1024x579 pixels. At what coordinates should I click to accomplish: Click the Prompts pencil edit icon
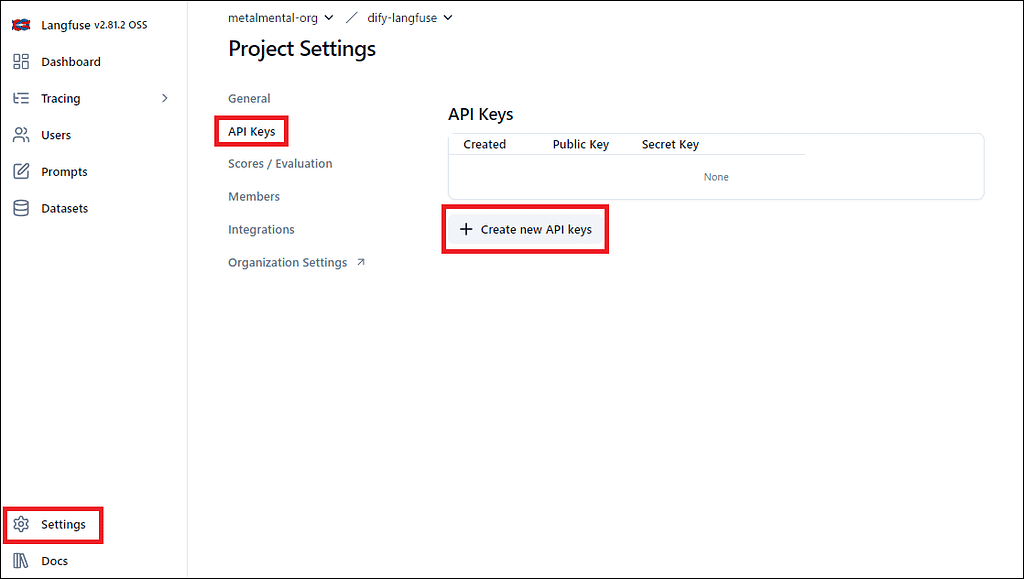(x=21, y=172)
